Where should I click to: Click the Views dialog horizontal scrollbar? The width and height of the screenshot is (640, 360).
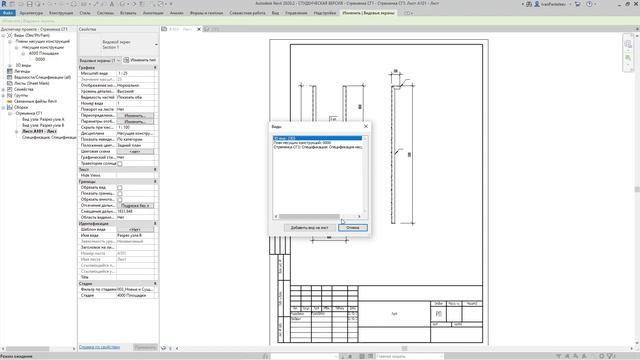309,216
